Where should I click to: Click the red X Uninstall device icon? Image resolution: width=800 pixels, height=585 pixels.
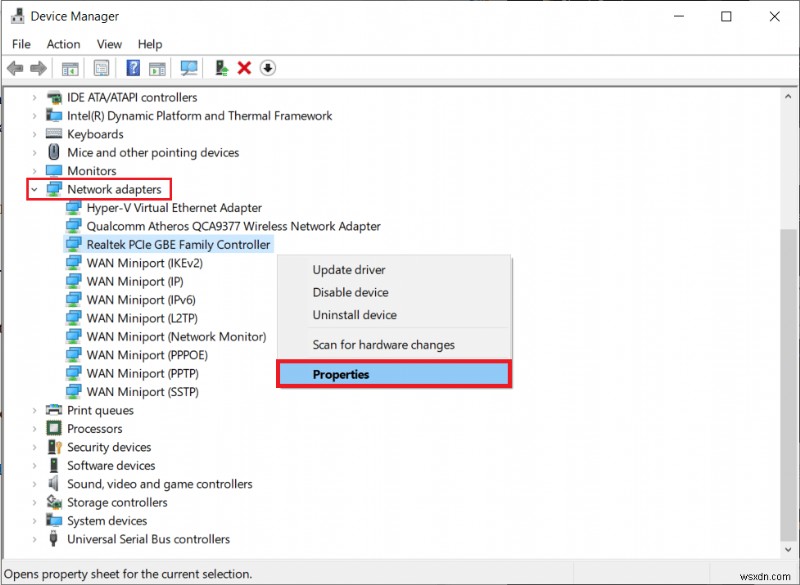click(244, 68)
